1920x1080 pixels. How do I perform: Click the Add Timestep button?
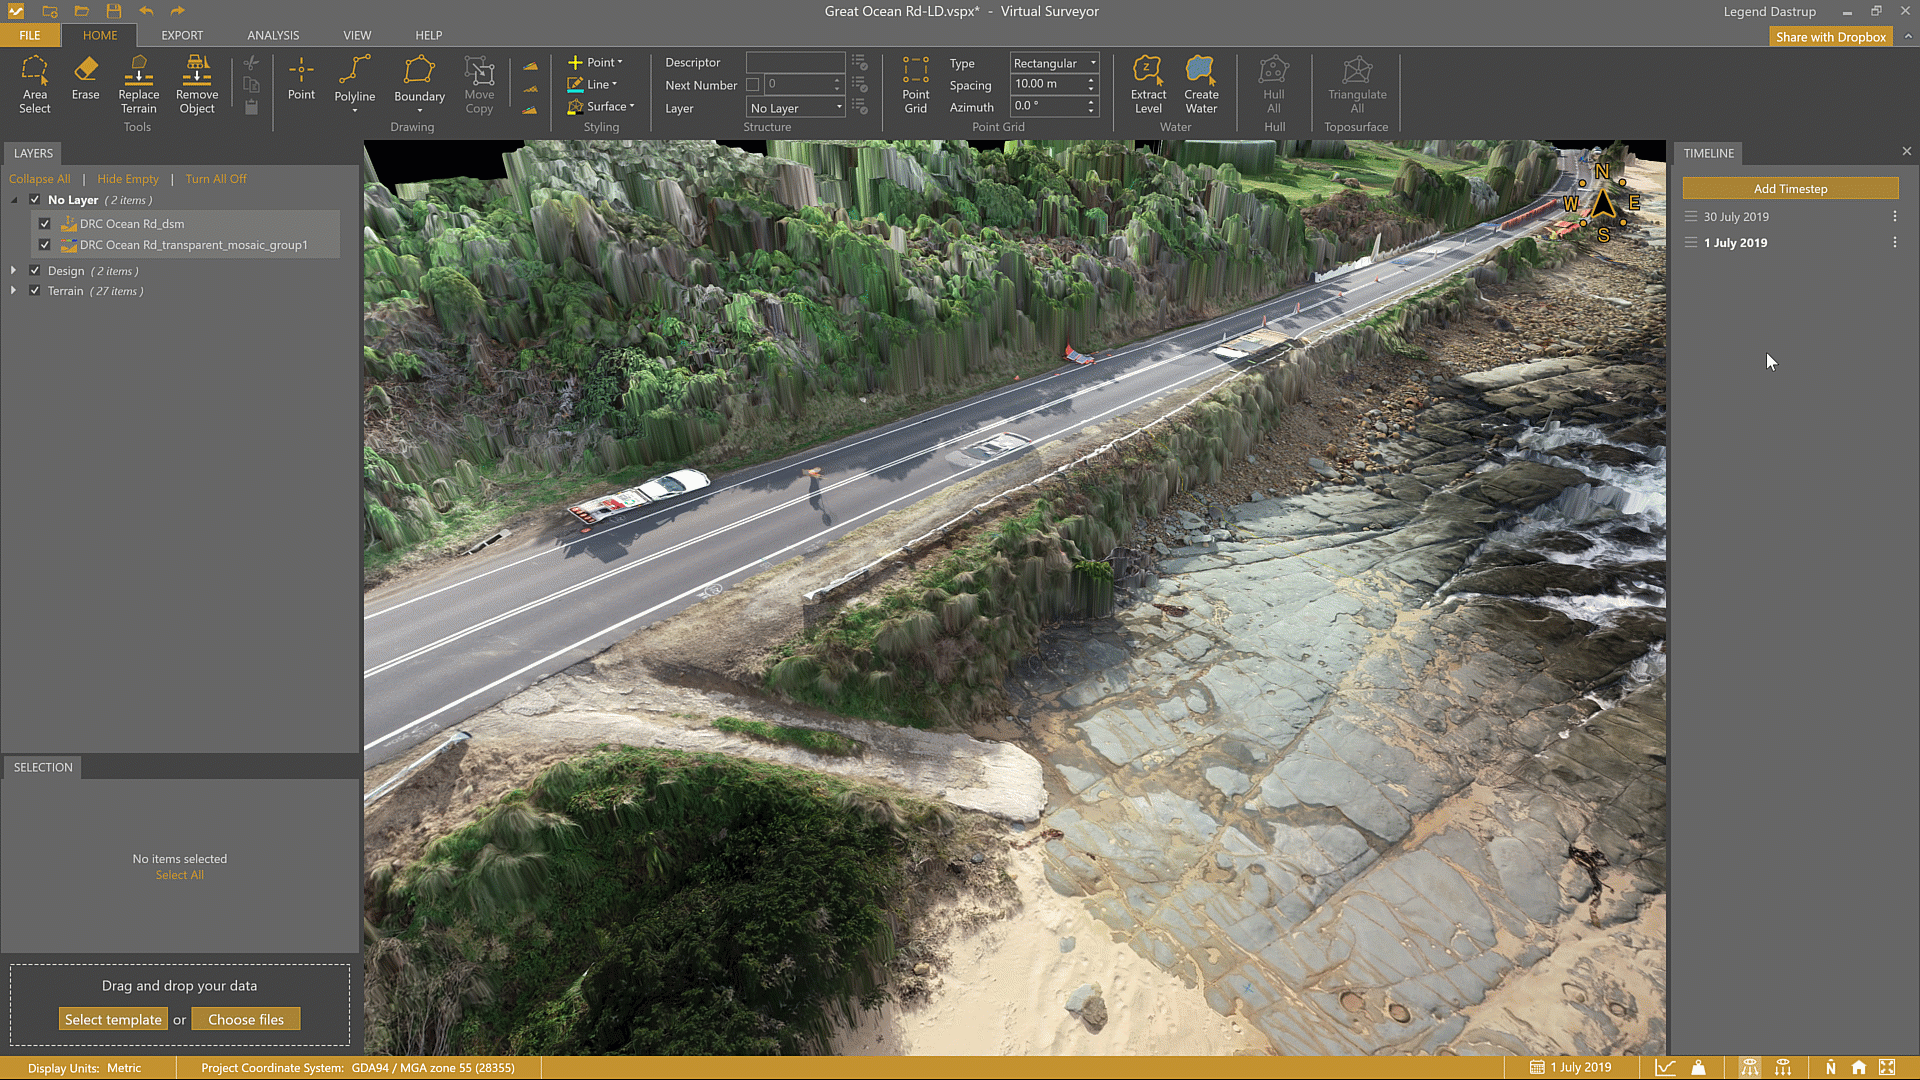[1789, 189]
